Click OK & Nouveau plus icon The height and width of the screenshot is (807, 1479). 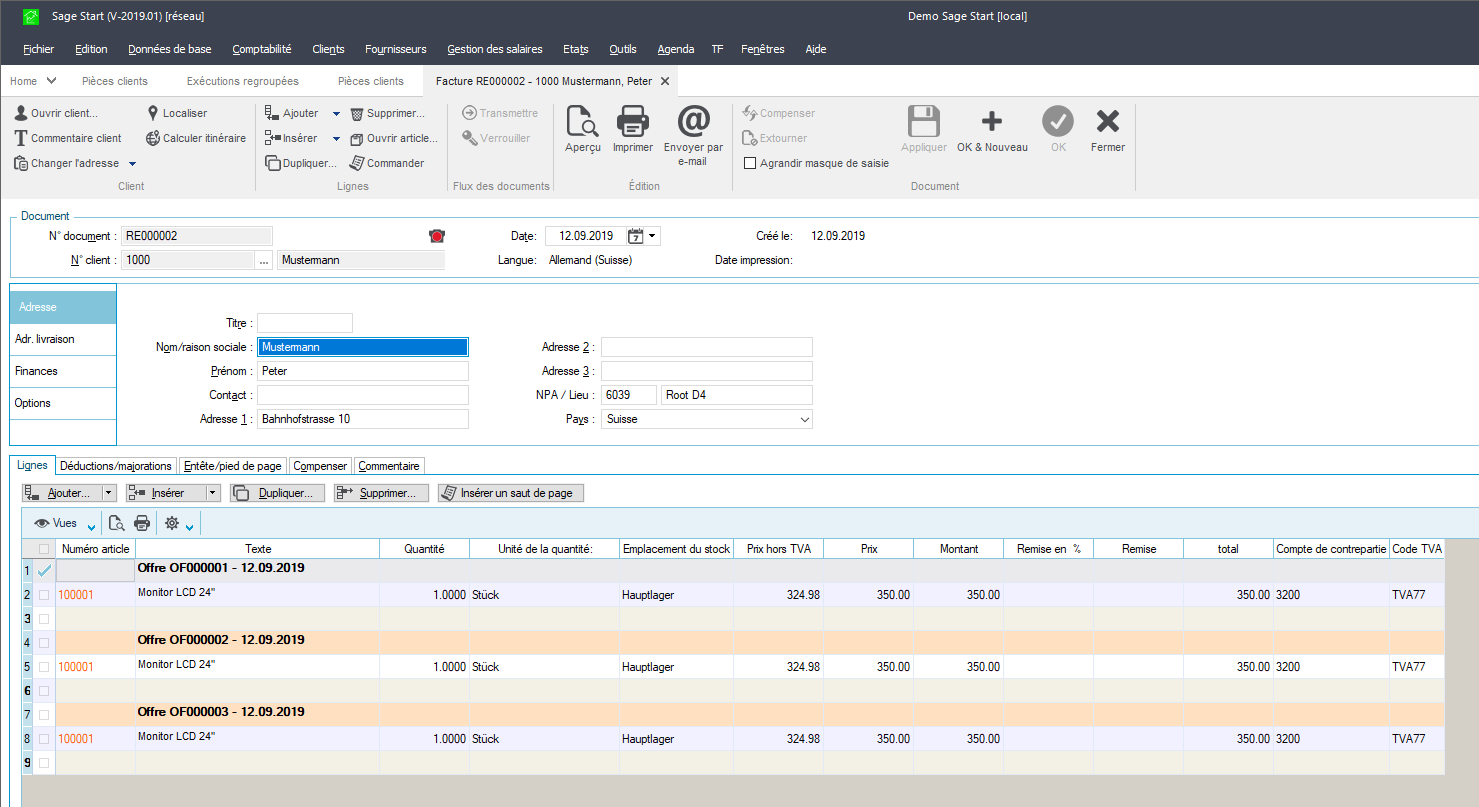991,122
